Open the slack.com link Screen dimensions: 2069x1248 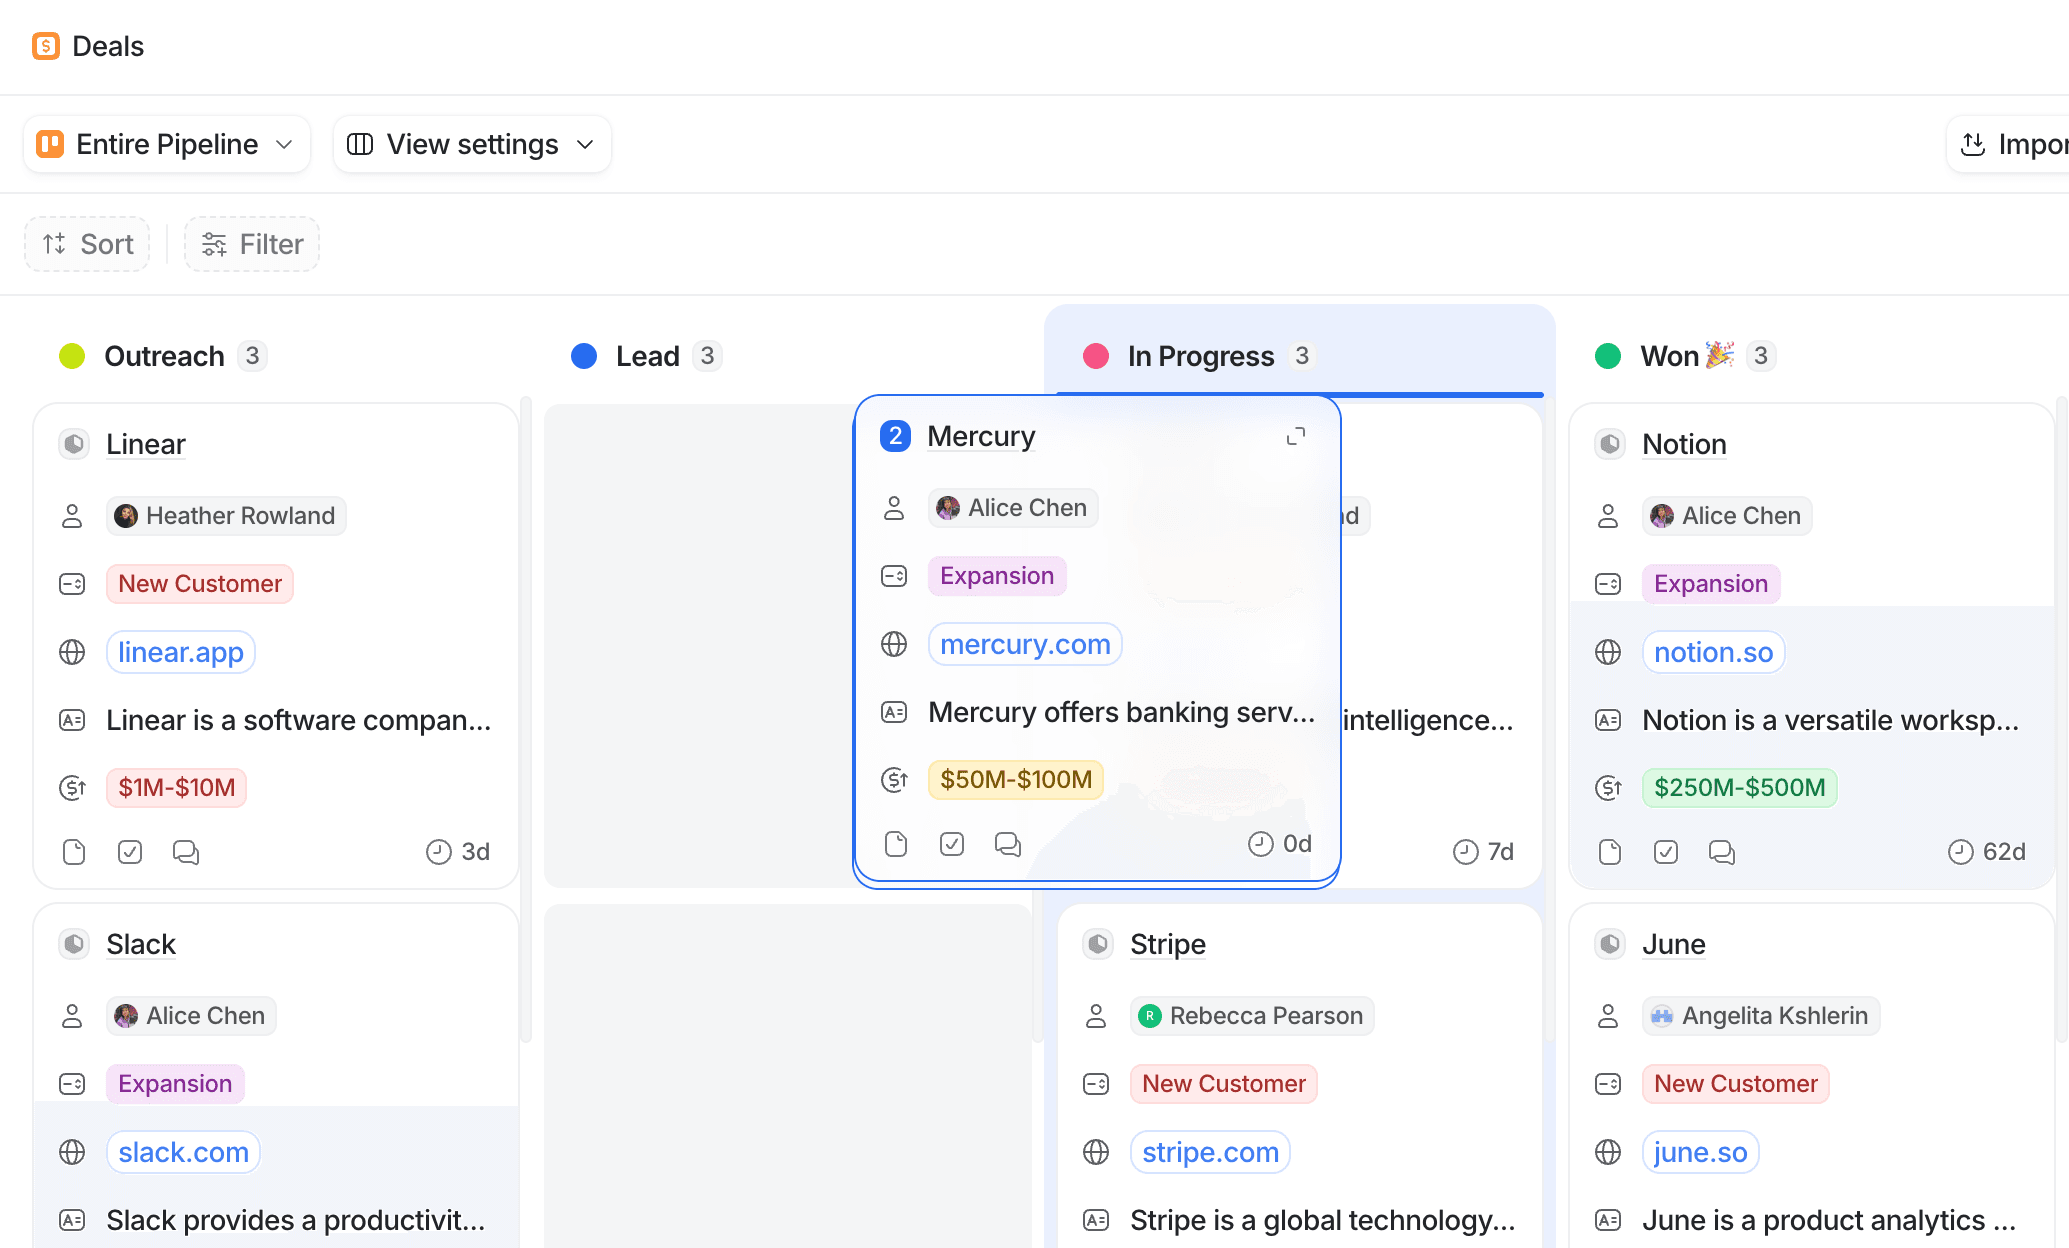coord(183,1152)
